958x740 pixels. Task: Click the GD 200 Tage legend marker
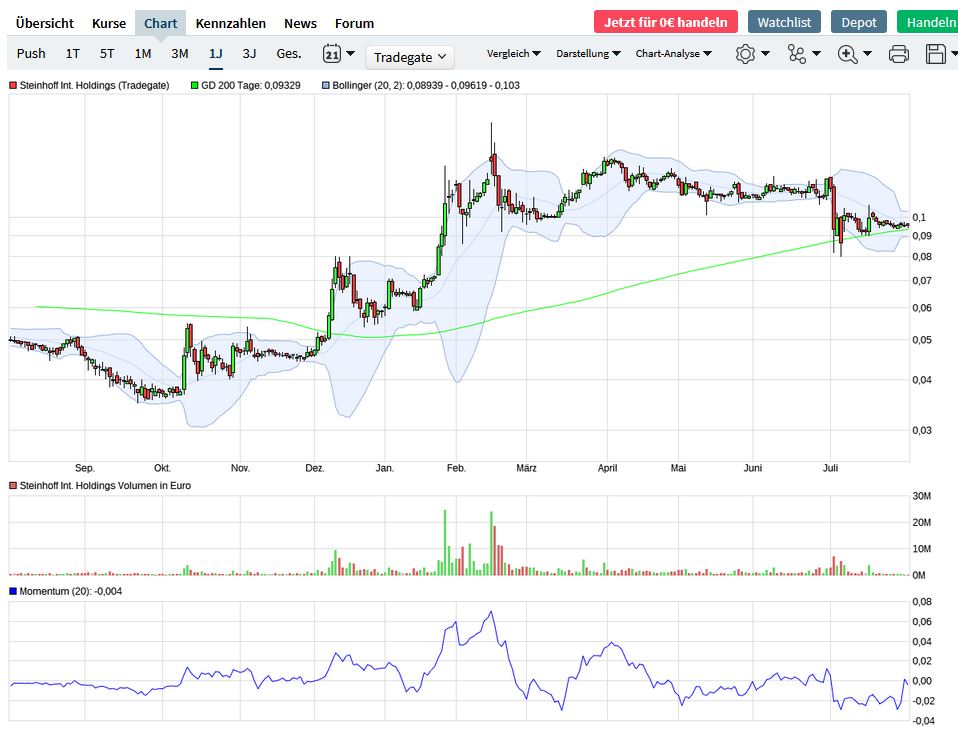point(197,87)
